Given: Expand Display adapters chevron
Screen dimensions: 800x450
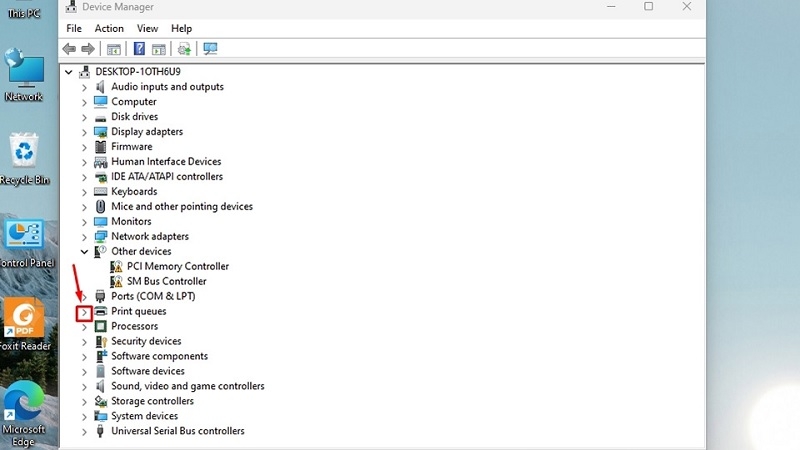Looking at the screenshot, I should (x=84, y=132).
